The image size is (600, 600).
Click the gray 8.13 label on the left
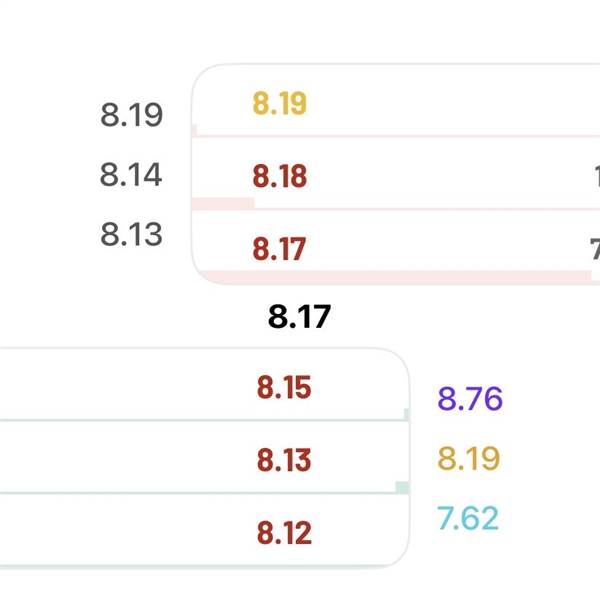(131, 235)
